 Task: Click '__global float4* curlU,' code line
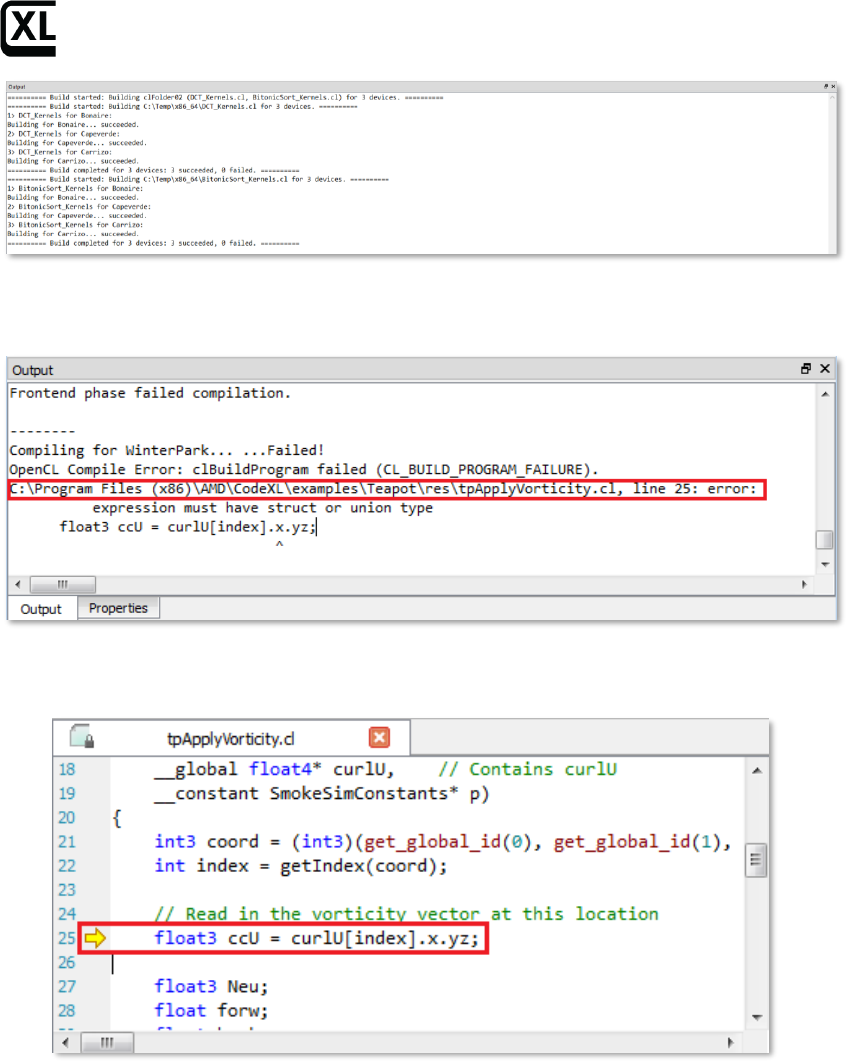click(274, 770)
